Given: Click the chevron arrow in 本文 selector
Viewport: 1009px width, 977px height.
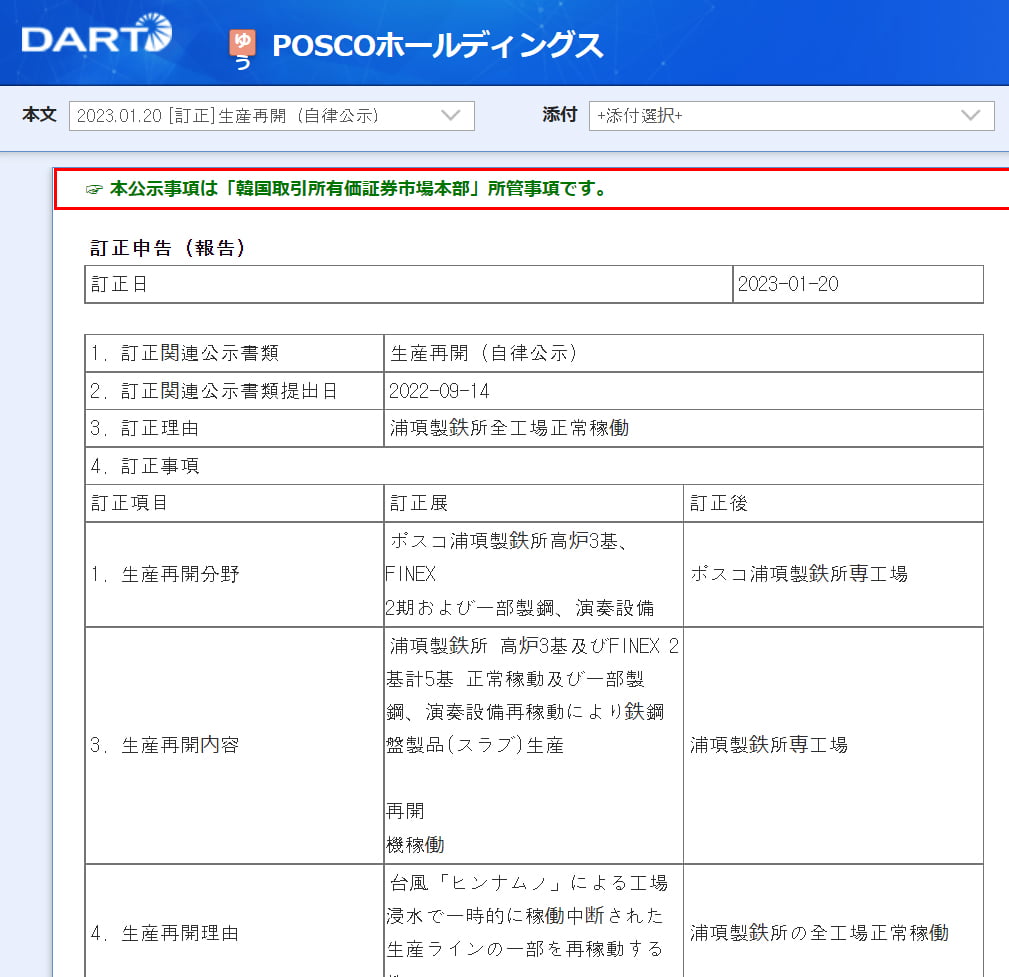Looking at the screenshot, I should click(x=451, y=116).
